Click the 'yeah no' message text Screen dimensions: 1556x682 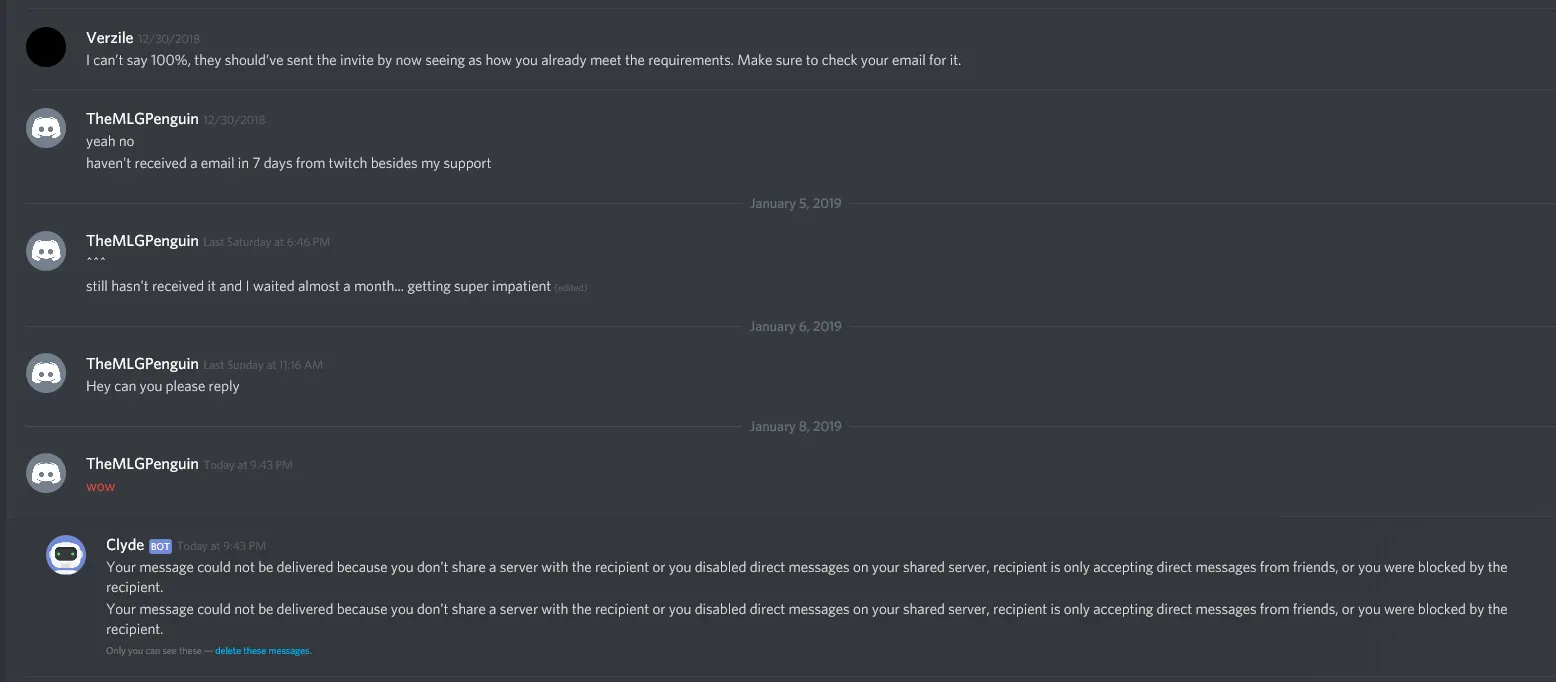tap(110, 141)
